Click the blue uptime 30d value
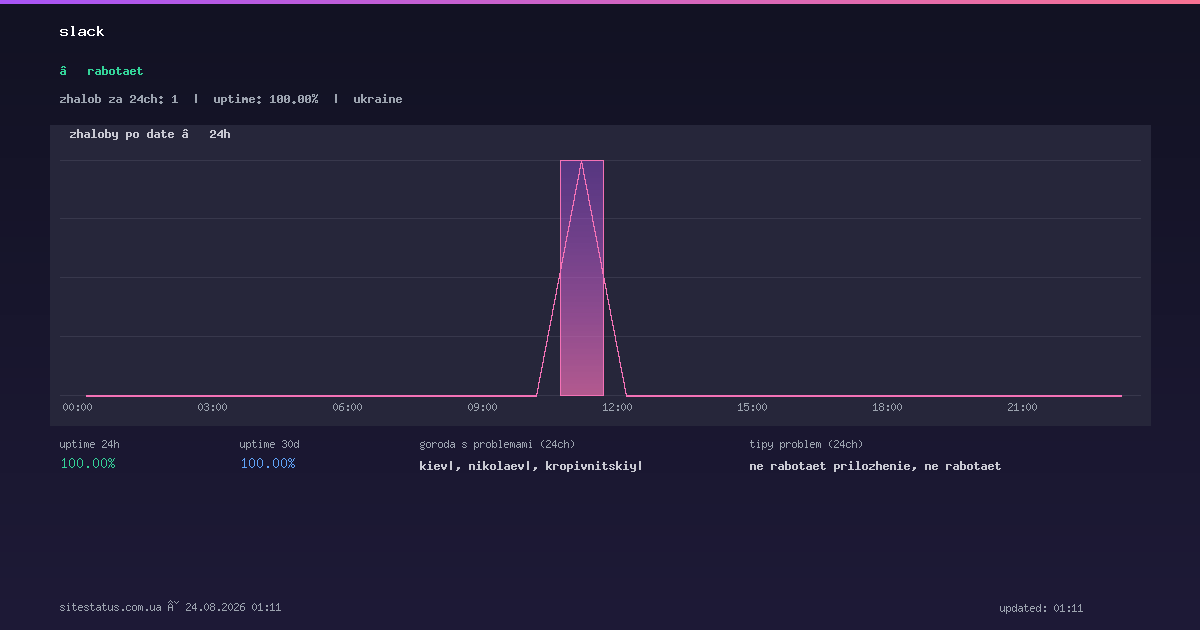 coord(268,463)
